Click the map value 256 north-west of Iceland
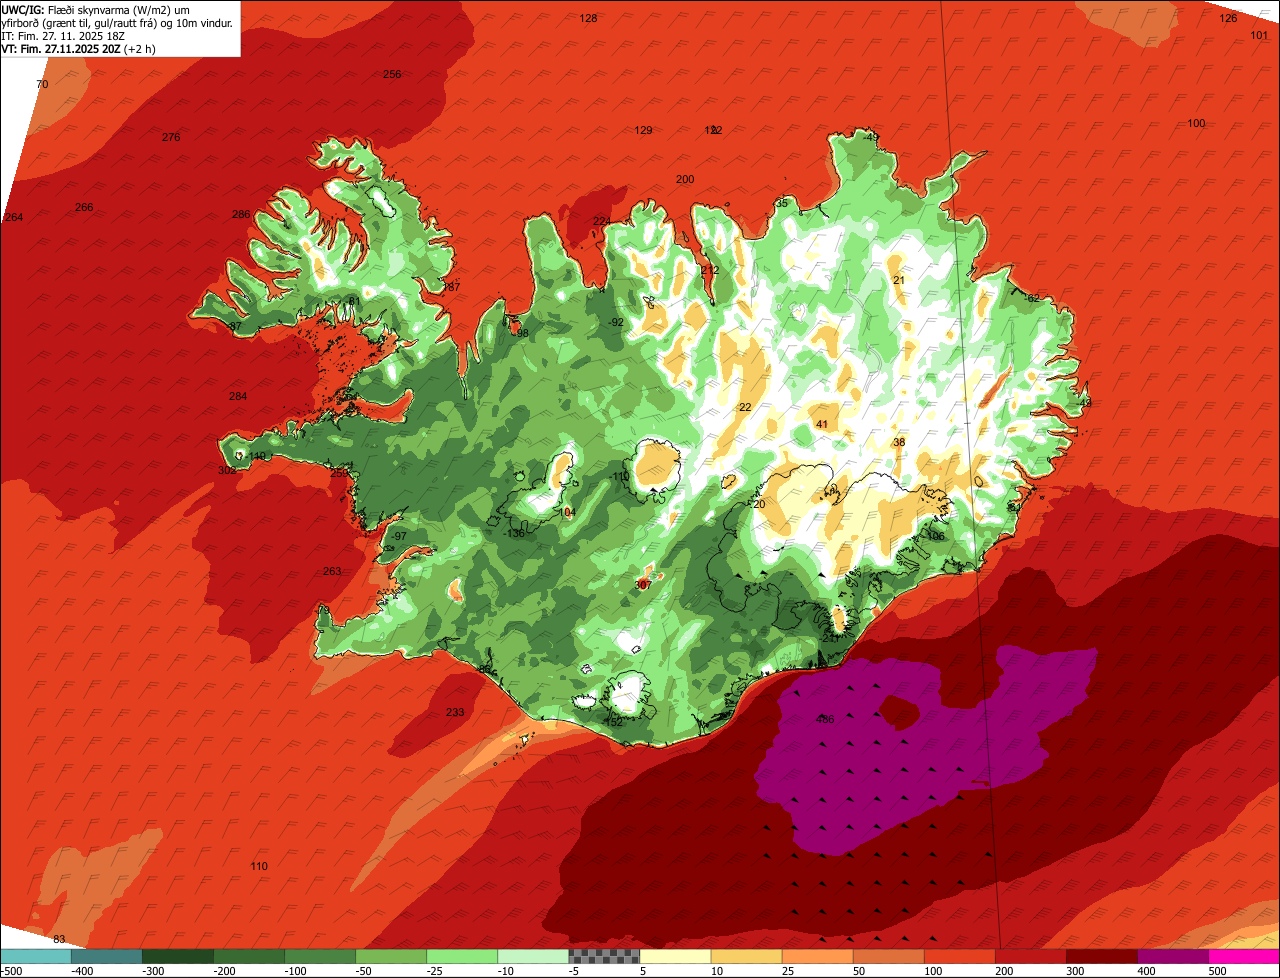 (392, 75)
